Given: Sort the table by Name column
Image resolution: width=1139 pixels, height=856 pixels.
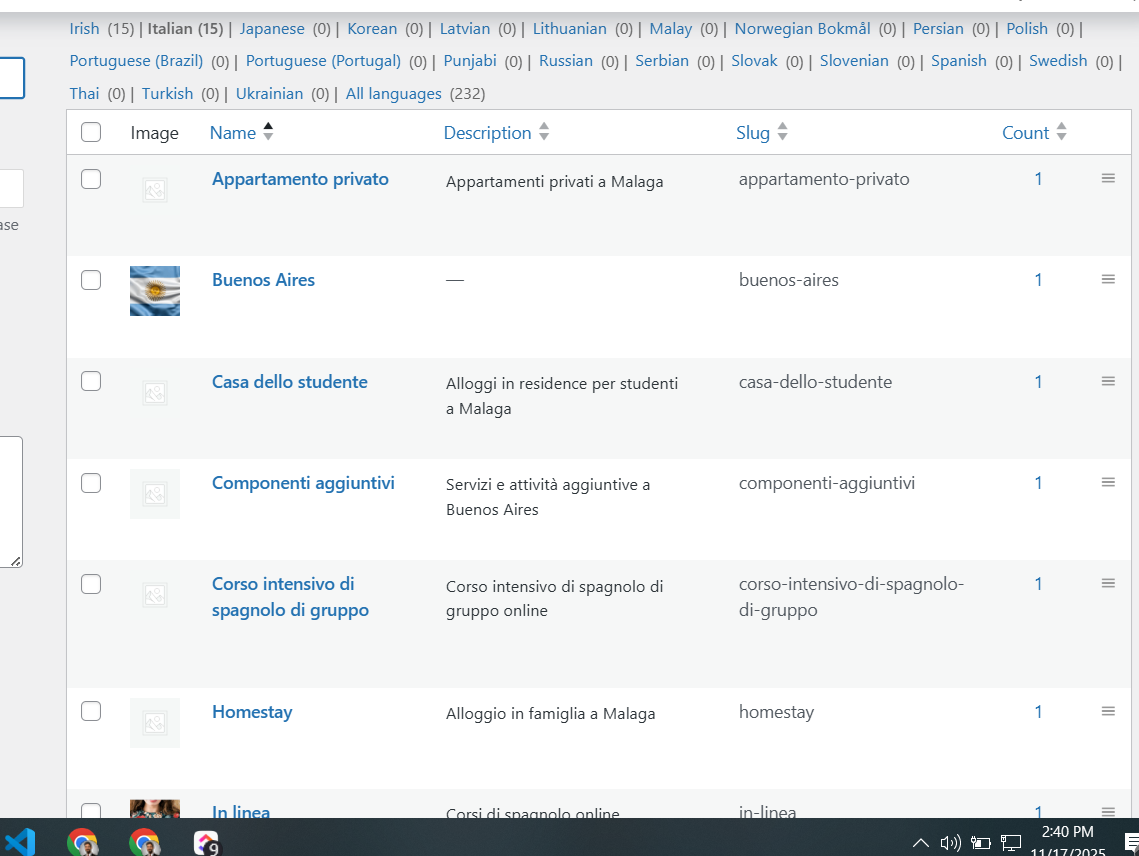Looking at the screenshot, I should pos(233,133).
